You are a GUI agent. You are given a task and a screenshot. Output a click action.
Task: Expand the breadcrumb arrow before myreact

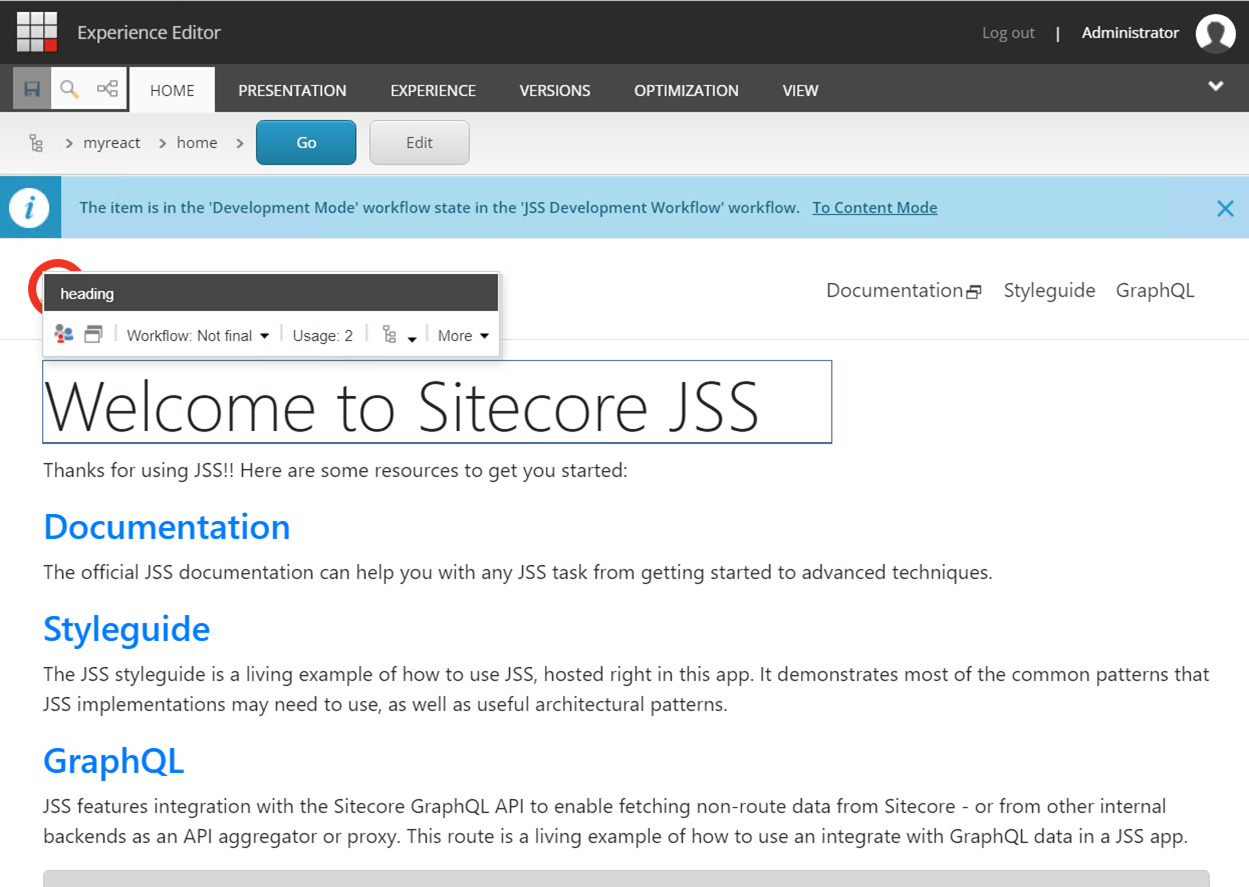coord(69,143)
